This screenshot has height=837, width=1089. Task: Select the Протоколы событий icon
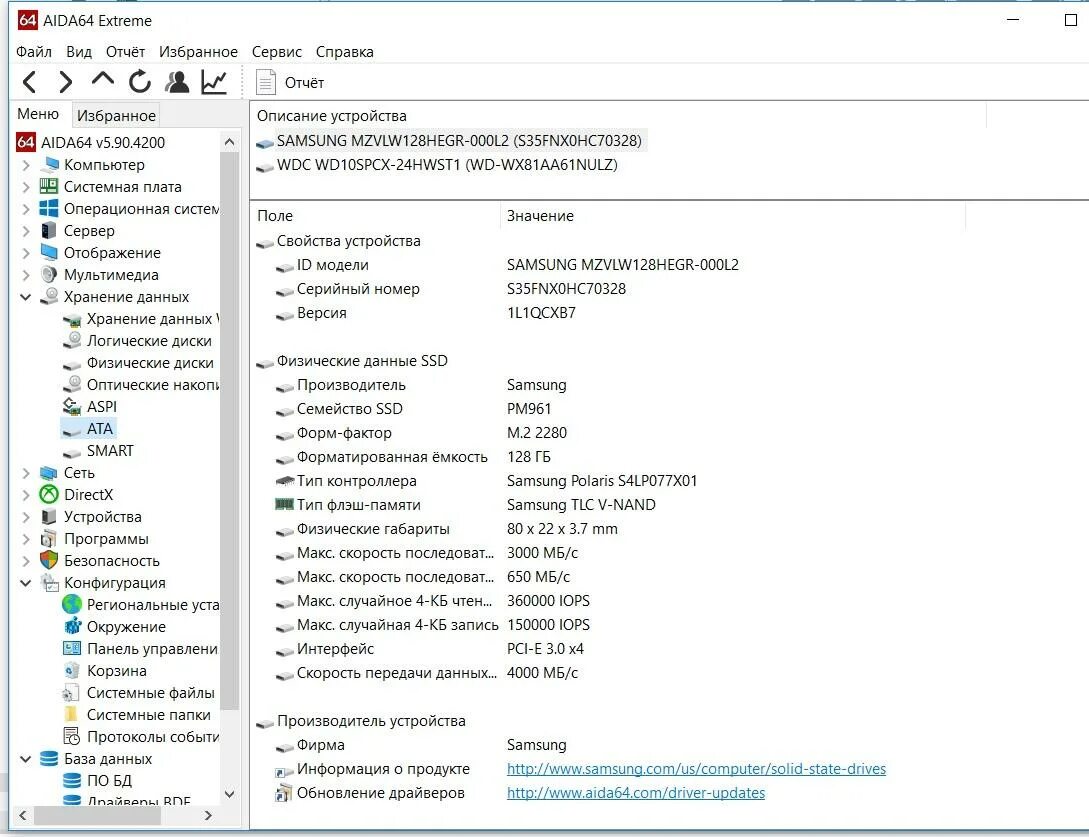[72, 736]
